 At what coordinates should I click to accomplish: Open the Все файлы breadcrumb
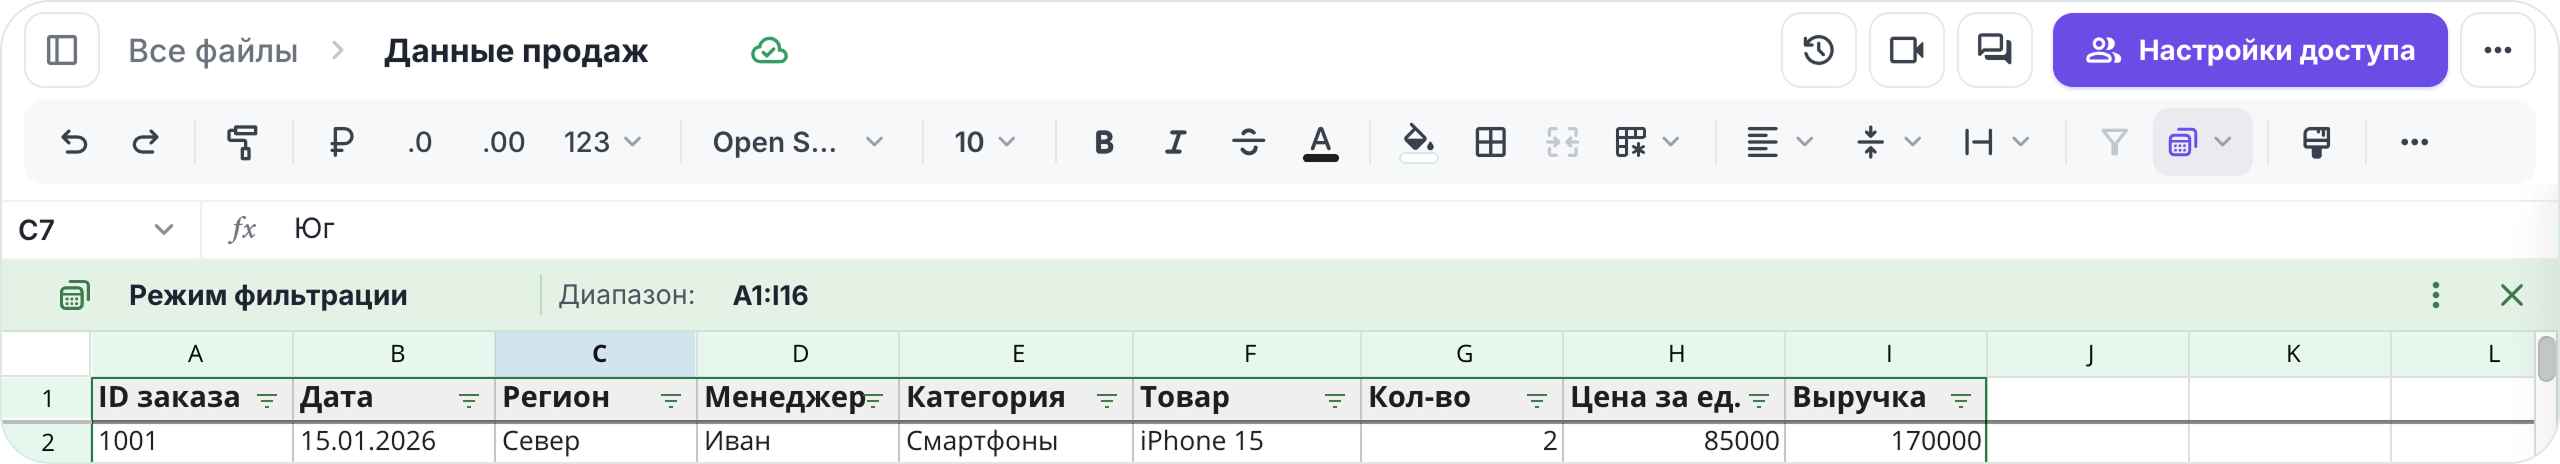[213, 51]
